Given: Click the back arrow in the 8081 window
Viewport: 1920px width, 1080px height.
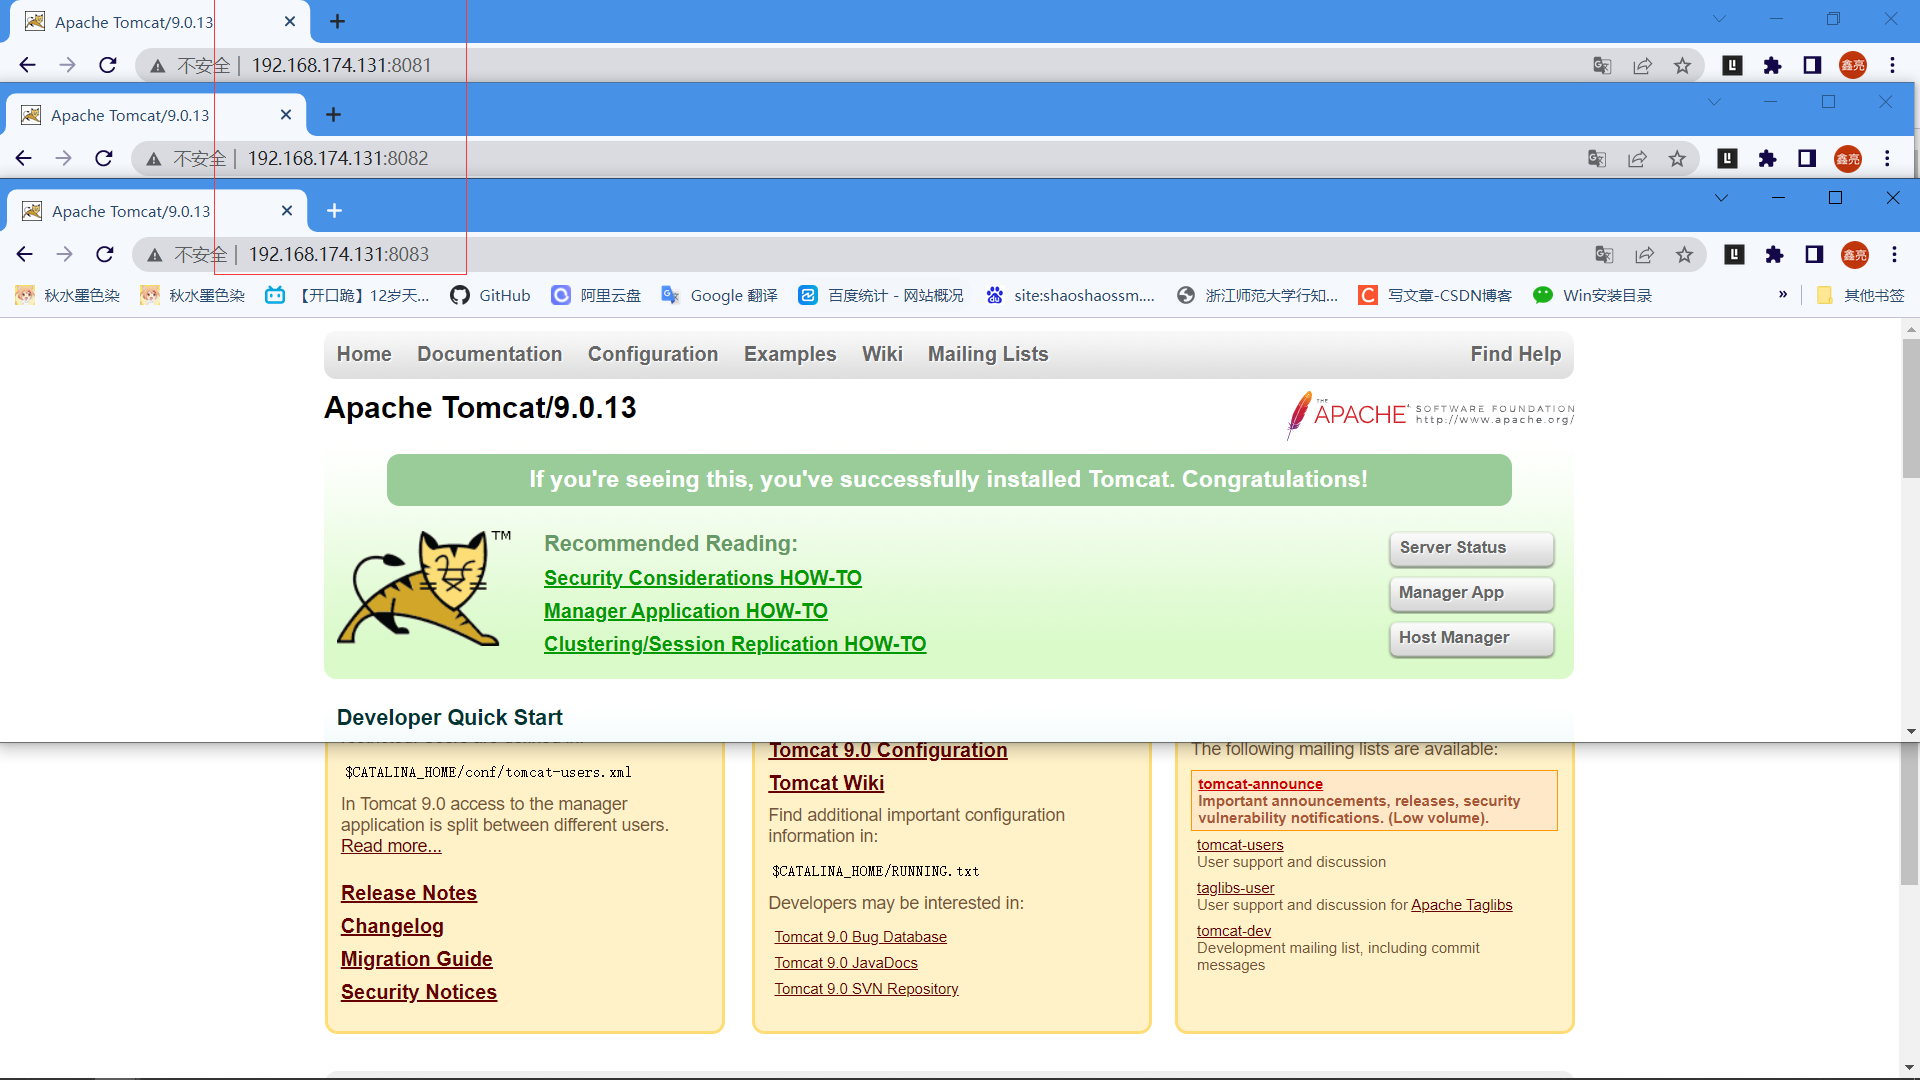Looking at the screenshot, I should [x=27, y=65].
